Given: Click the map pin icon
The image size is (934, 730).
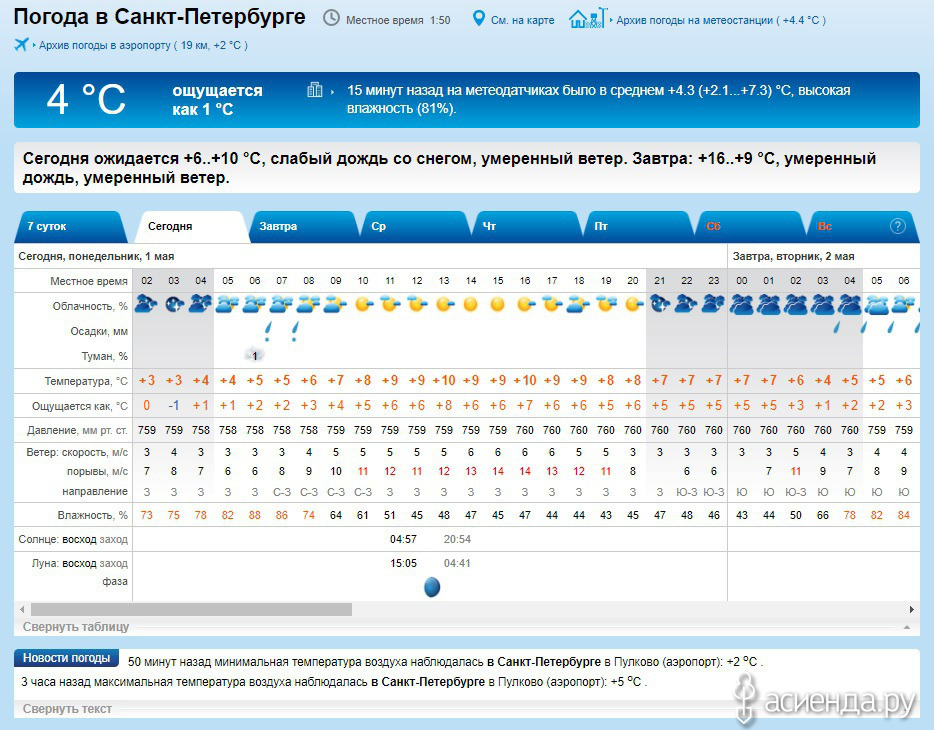Looking at the screenshot, I should pos(478,18).
